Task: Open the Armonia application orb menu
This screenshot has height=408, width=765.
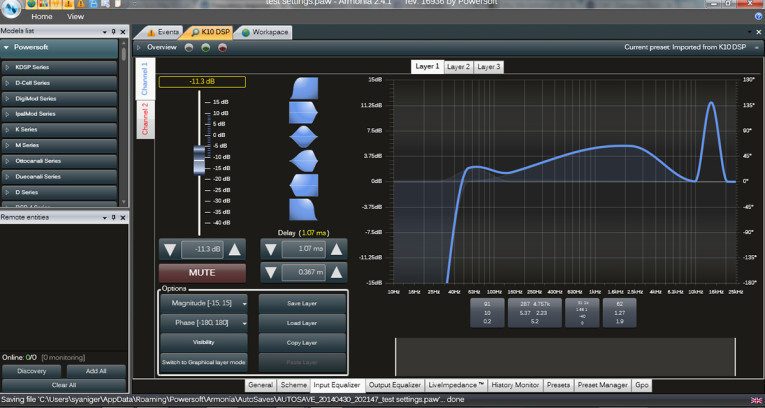Action: [x=11, y=7]
